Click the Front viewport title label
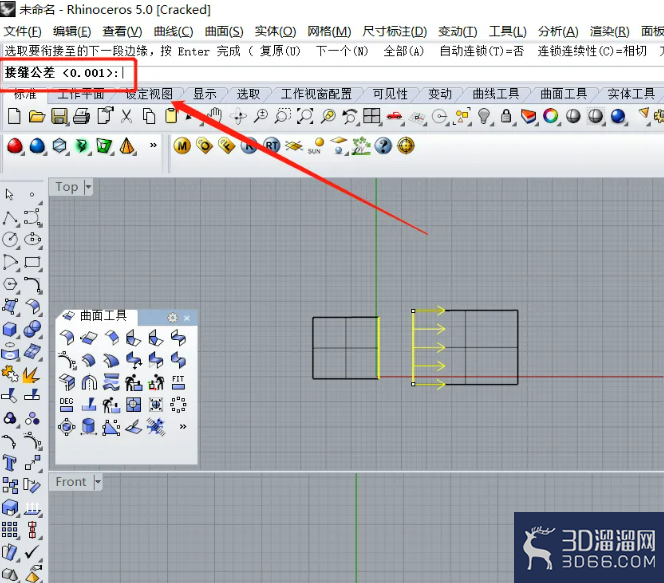The height and width of the screenshot is (583, 664). click(x=71, y=482)
